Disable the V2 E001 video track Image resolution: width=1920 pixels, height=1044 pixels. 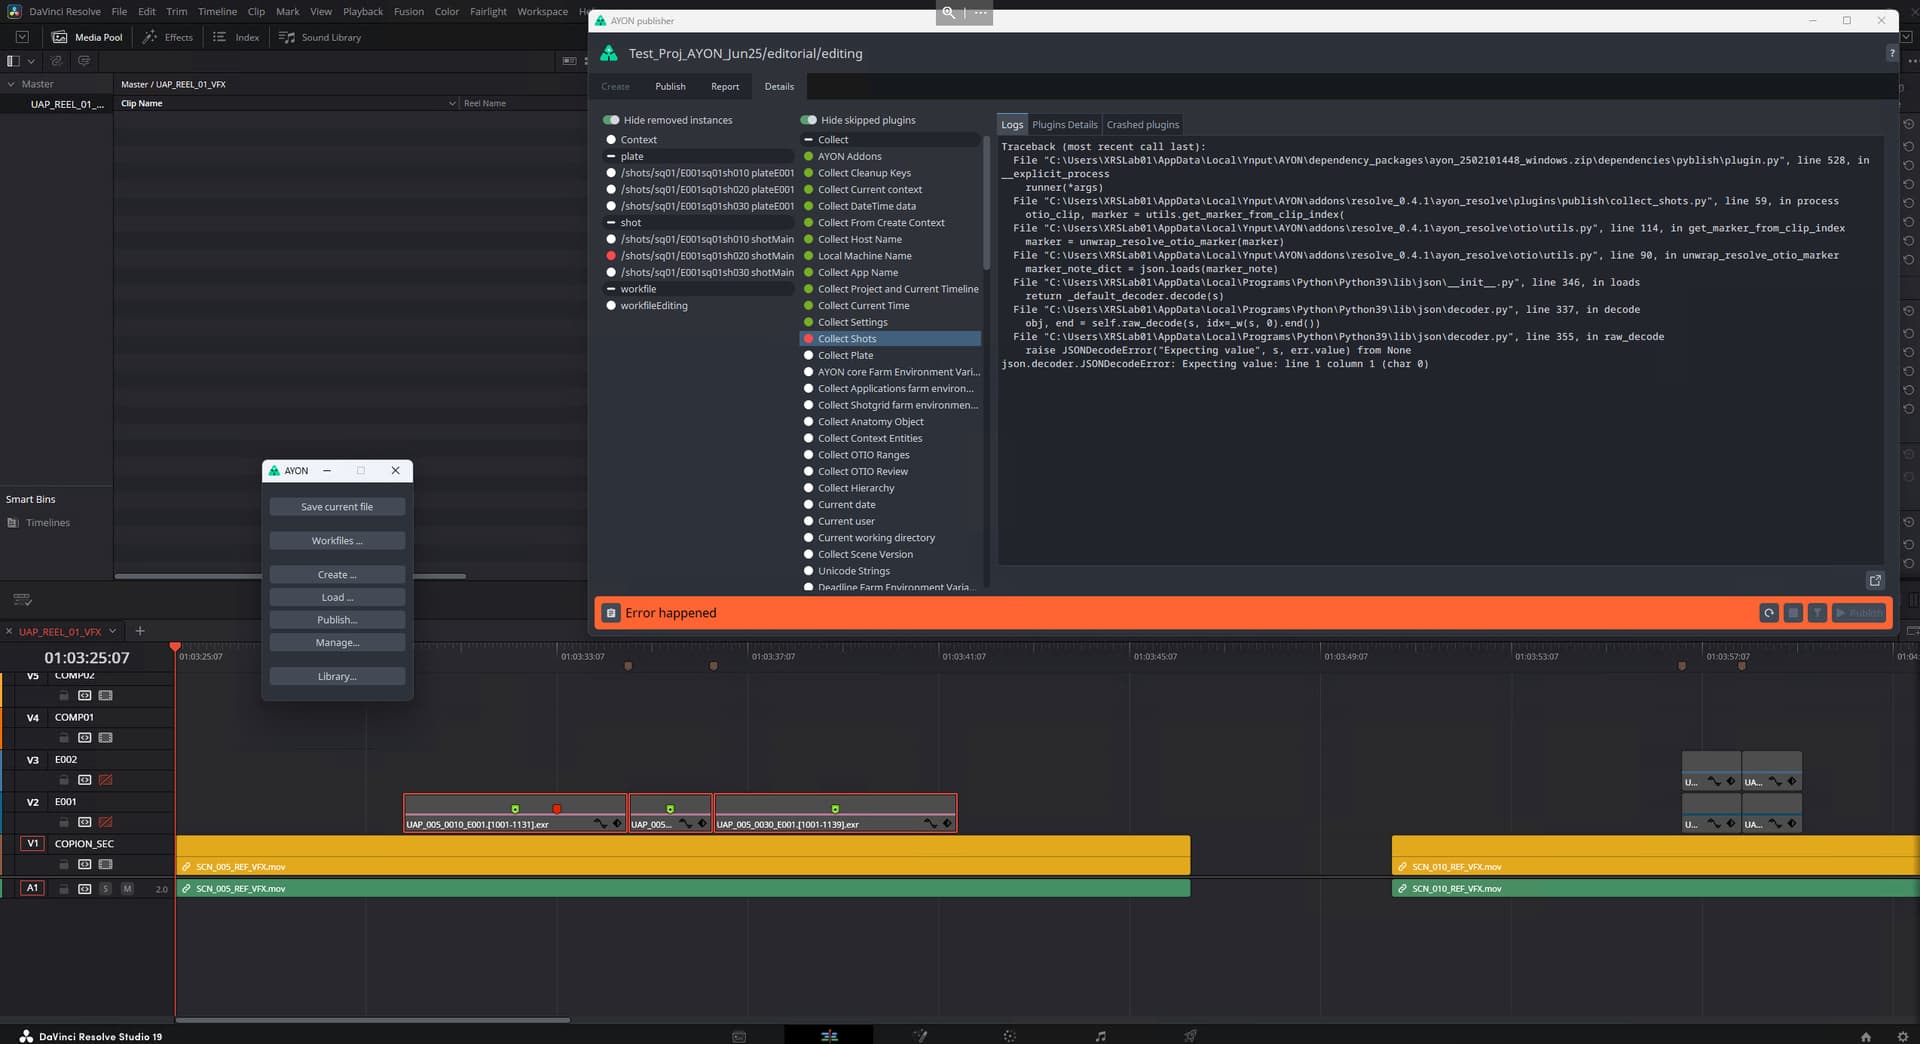(x=106, y=822)
